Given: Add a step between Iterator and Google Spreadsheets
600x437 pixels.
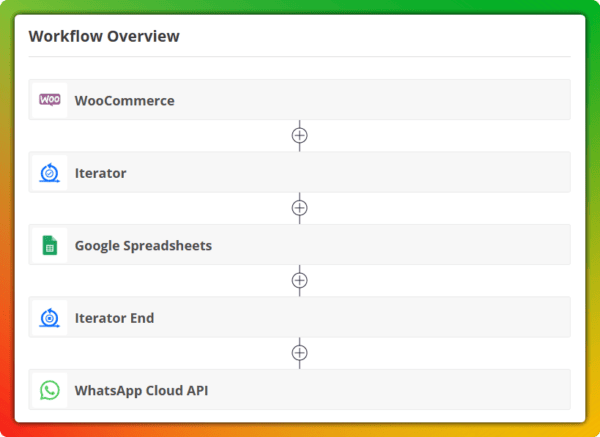Looking at the screenshot, I should coord(299,208).
